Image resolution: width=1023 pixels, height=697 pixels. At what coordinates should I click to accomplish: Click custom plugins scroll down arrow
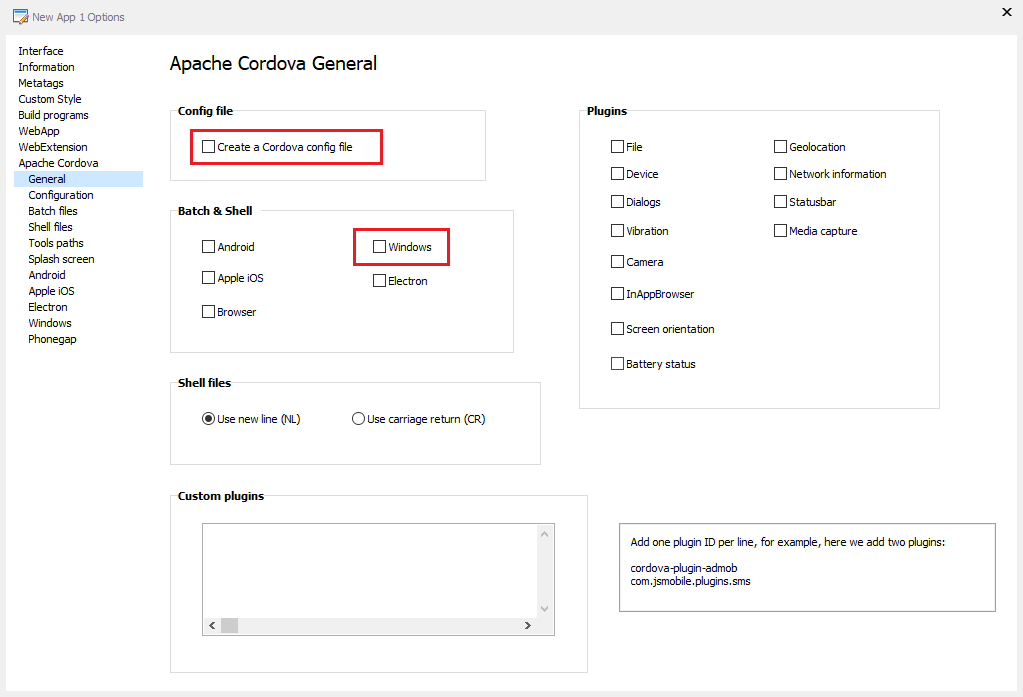tap(545, 609)
